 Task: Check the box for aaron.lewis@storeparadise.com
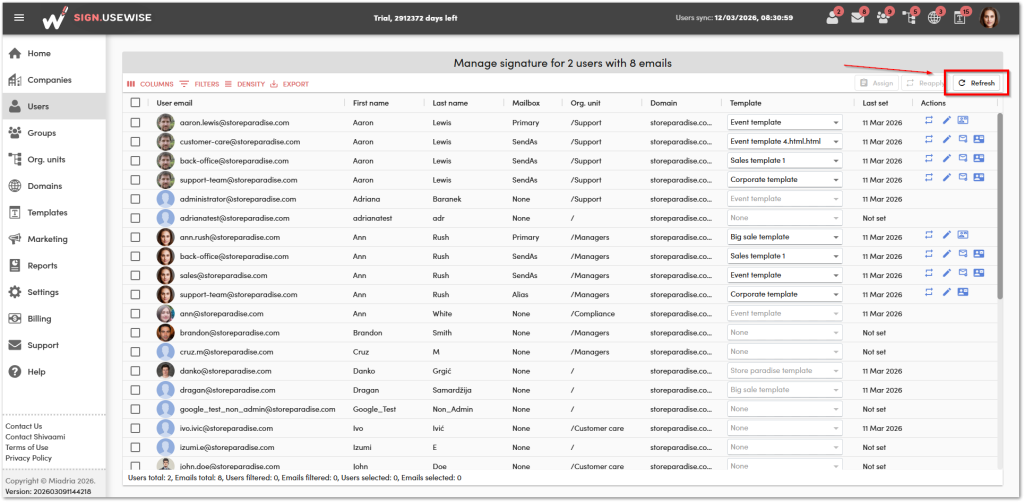click(x=136, y=122)
